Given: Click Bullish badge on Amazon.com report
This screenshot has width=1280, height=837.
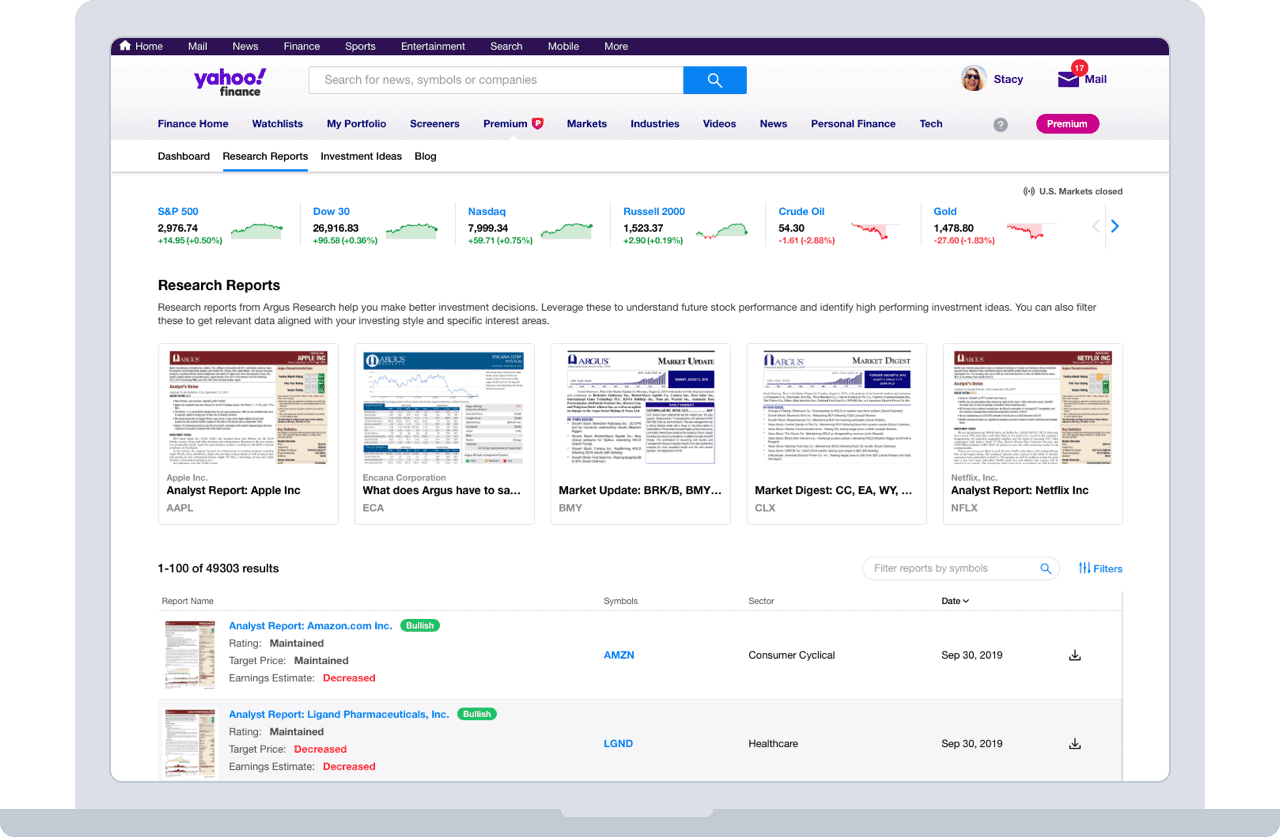Looking at the screenshot, I should [420, 626].
